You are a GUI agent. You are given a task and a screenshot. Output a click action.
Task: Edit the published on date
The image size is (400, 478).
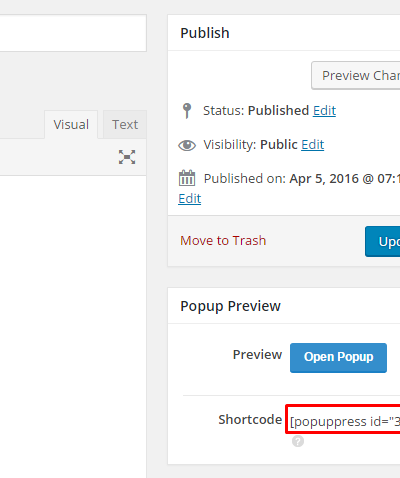pyautogui.click(x=190, y=199)
